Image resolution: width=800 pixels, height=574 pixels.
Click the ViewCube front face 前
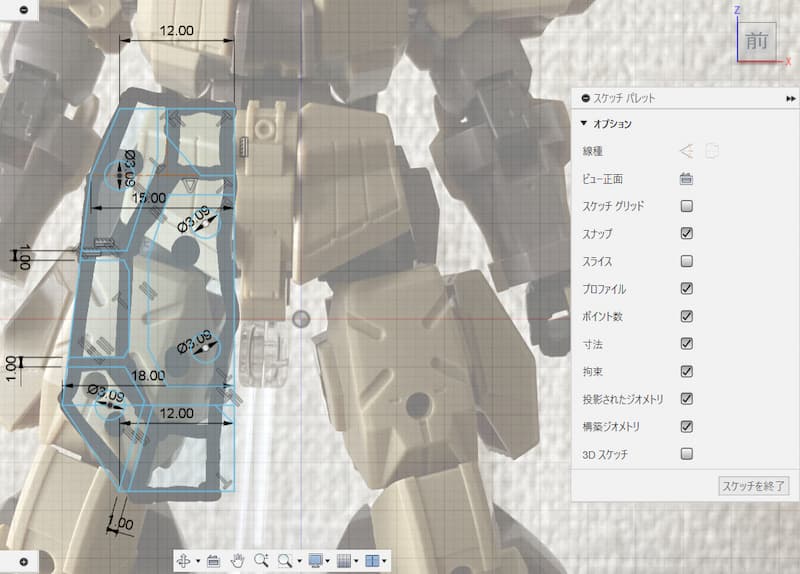(757, 41)
